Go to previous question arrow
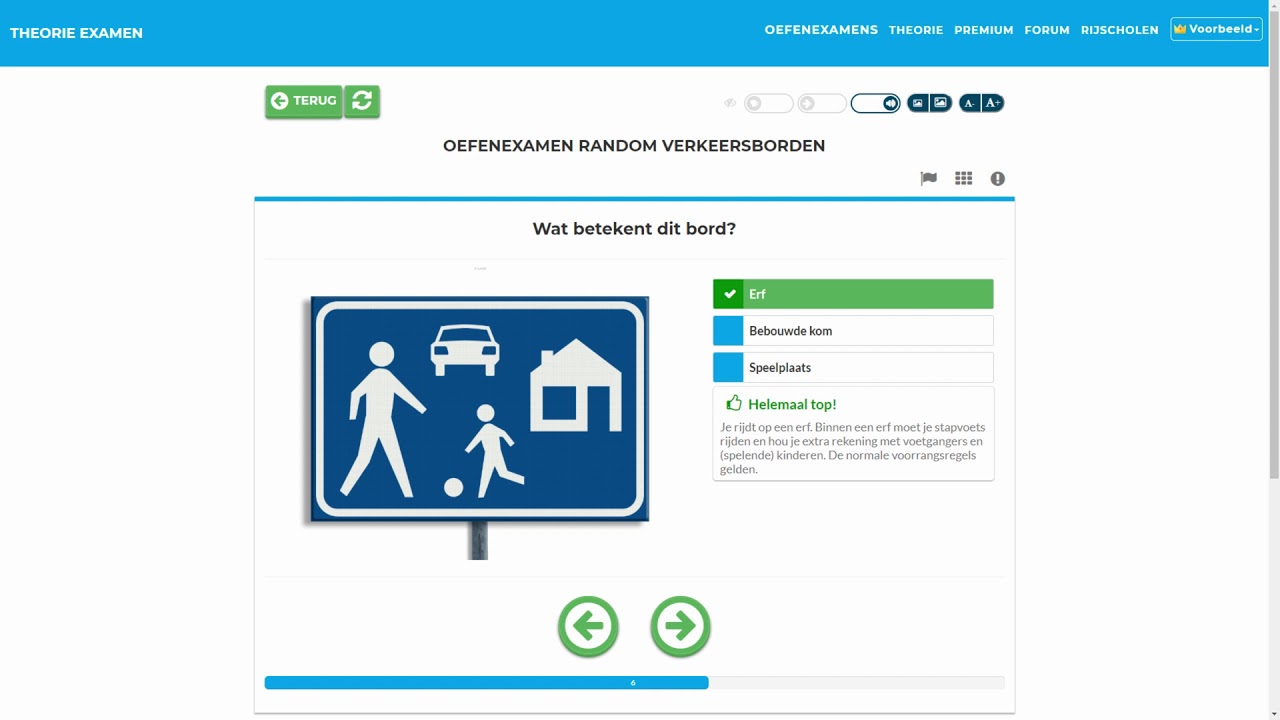Screen dimensions: 1280x720 [x=588, y=627]
